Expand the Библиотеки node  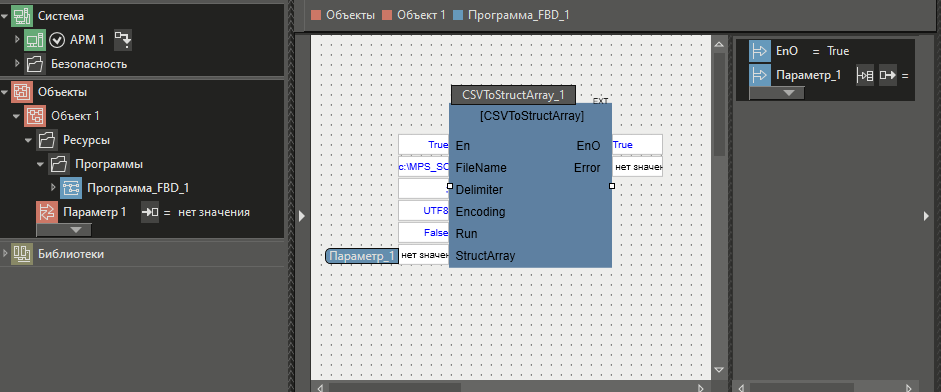[x=5, y=254]
